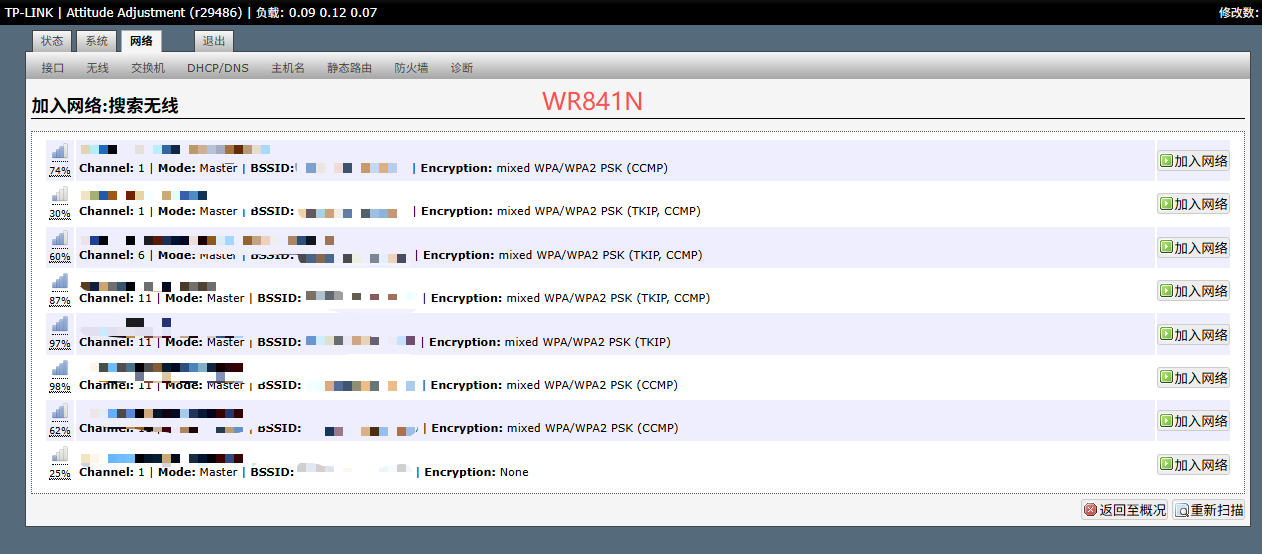Open the 主机名 submenu
Screen dimensions: 1262x554
pyautogui.click(x=288, y=68)
